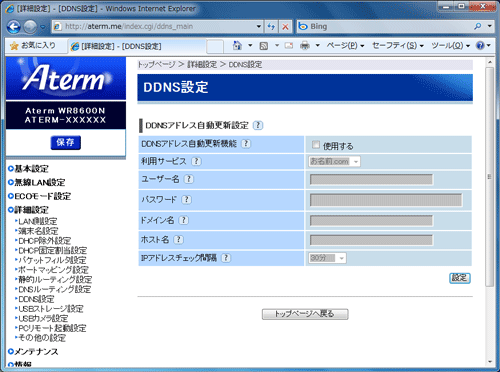Open the USBカメラ設定 link
The height and width of the screenshot is (372, 500).
coord(43,318)
